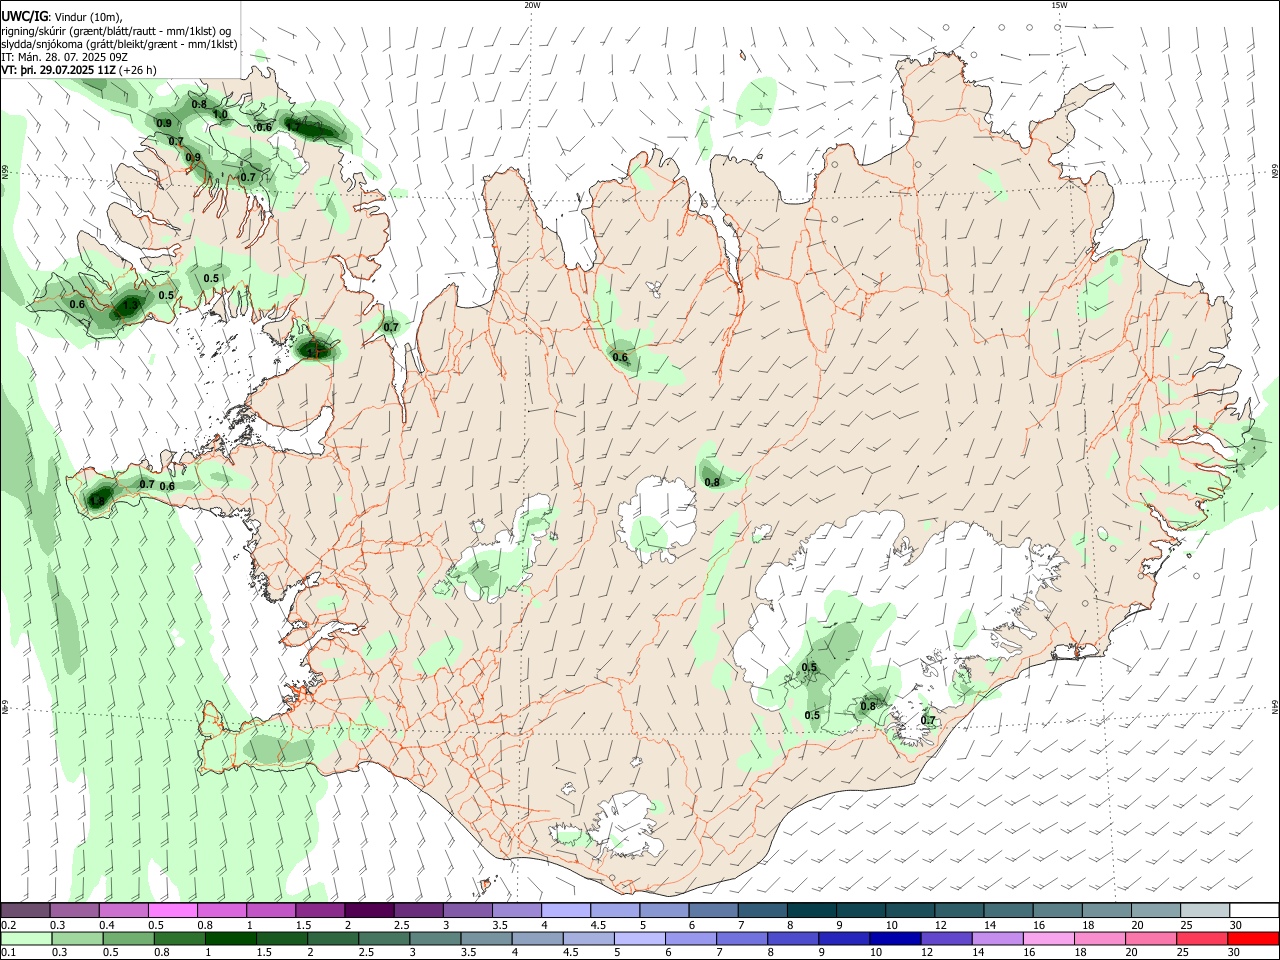Click the bright red 30 mm rain legend swatch

[x=1254, y=939]
